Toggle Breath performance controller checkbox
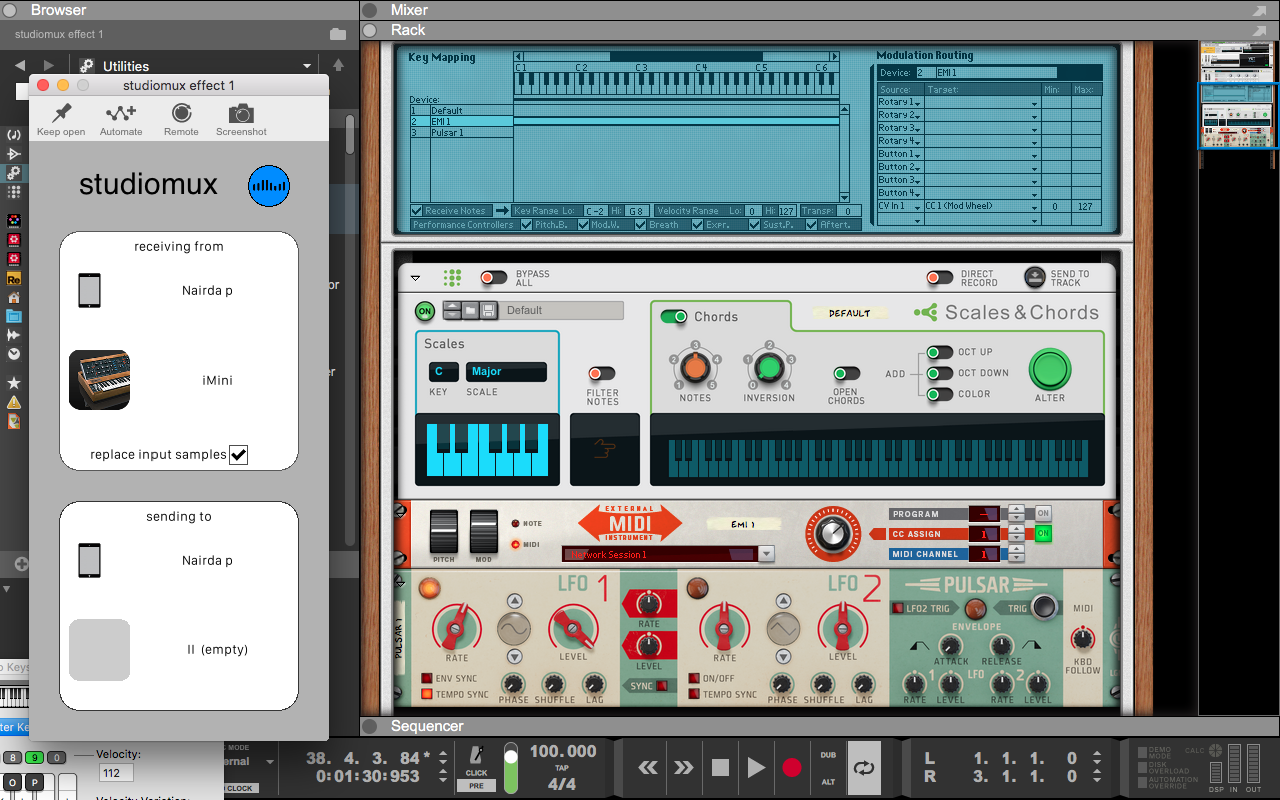Screen dimensions: 1280x800 click(x=640, y=225)
